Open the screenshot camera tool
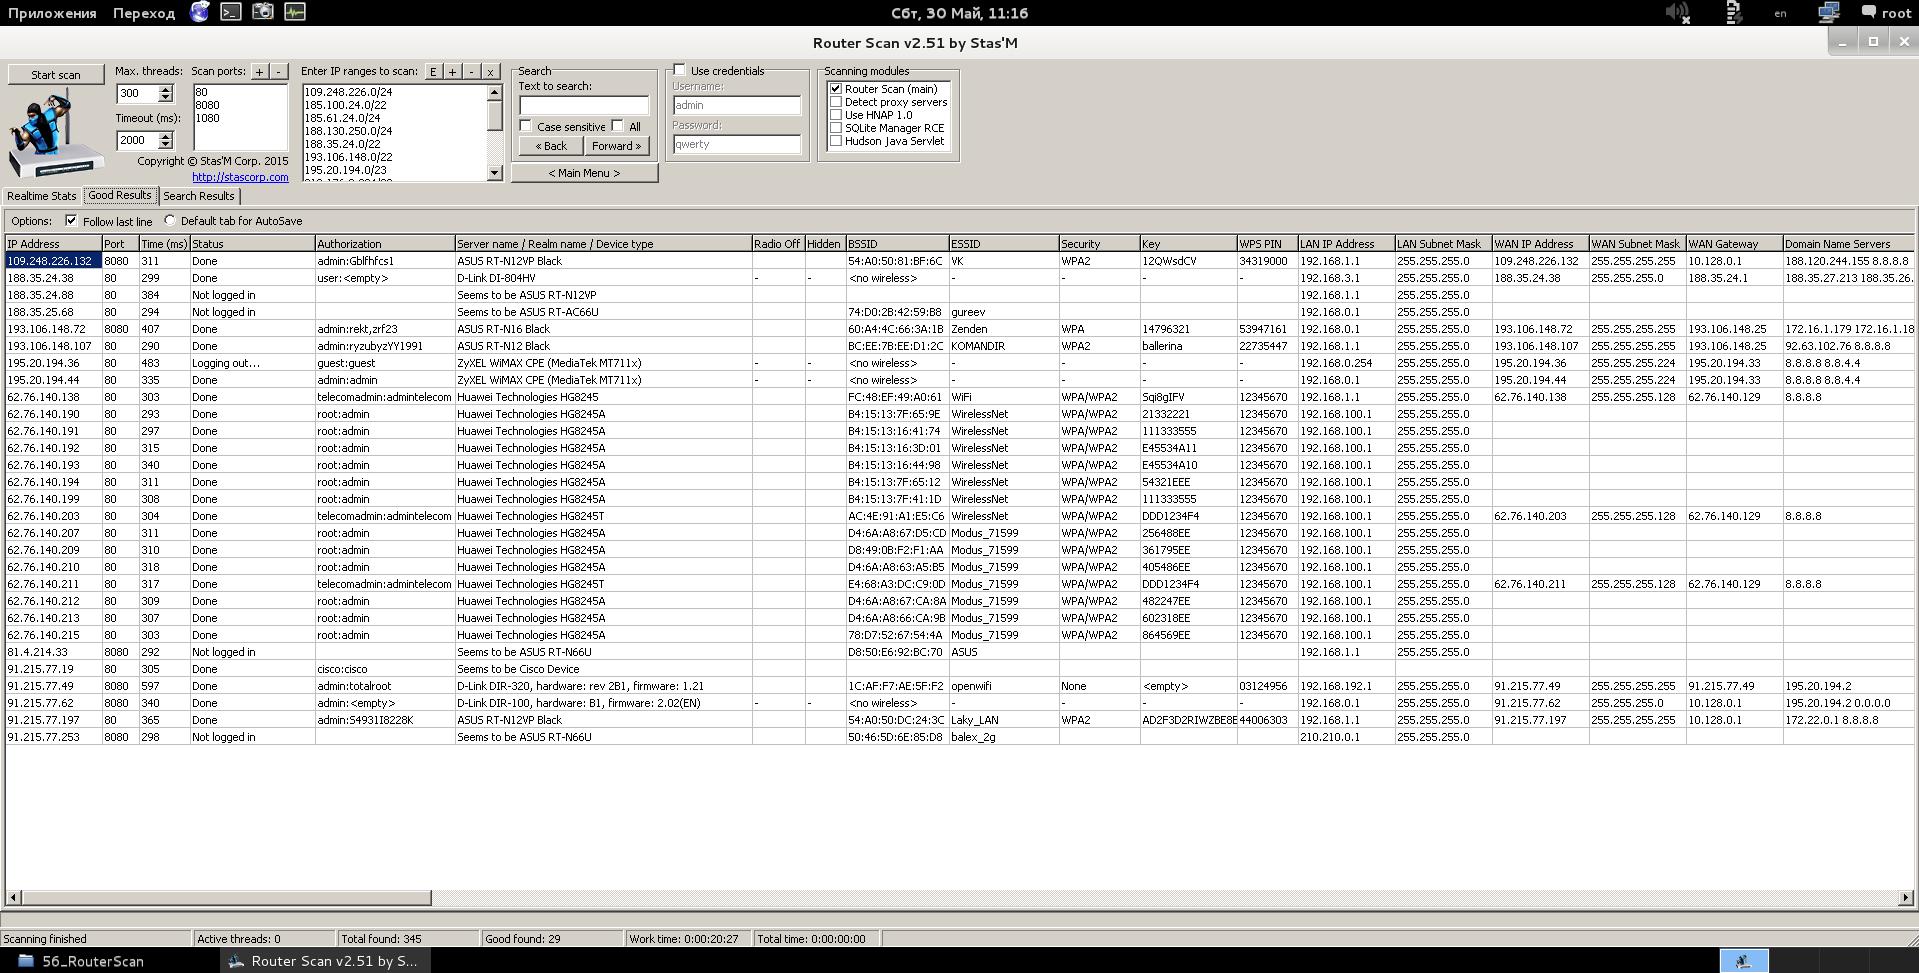The height and width of the screenshot is (973, 1919). [x=263, y=12]
